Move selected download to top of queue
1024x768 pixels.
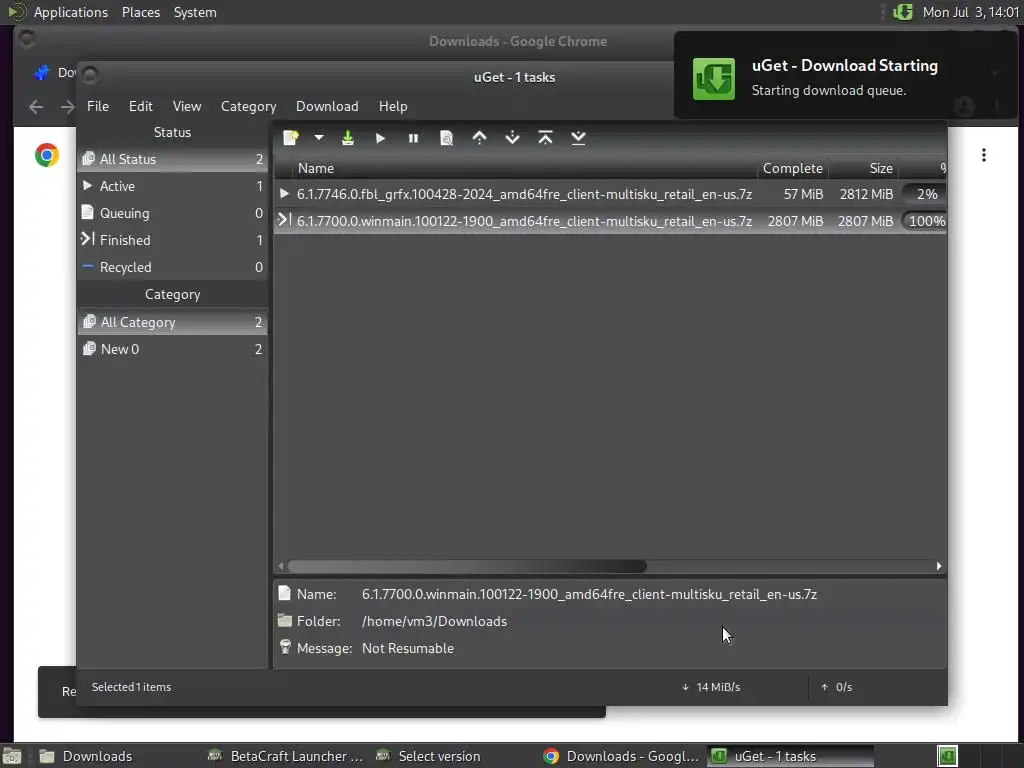pos(545,138)
